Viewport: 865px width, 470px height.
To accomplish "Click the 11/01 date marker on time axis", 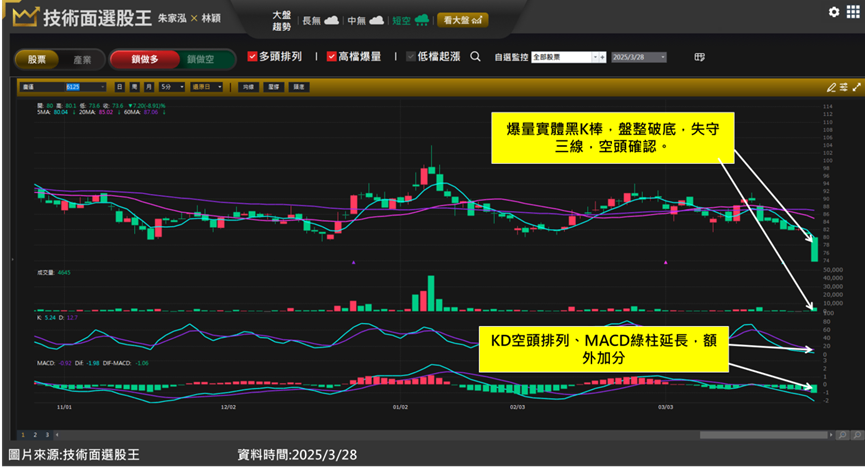I will click(65, 407).
